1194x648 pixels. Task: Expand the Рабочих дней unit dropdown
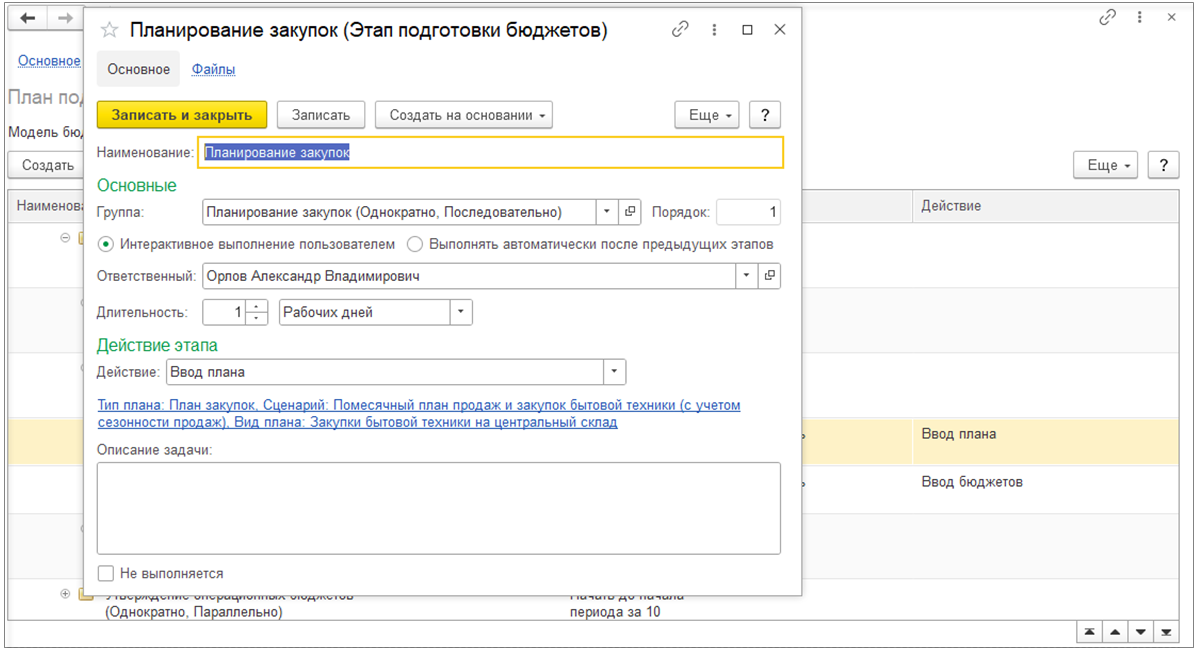461,312
